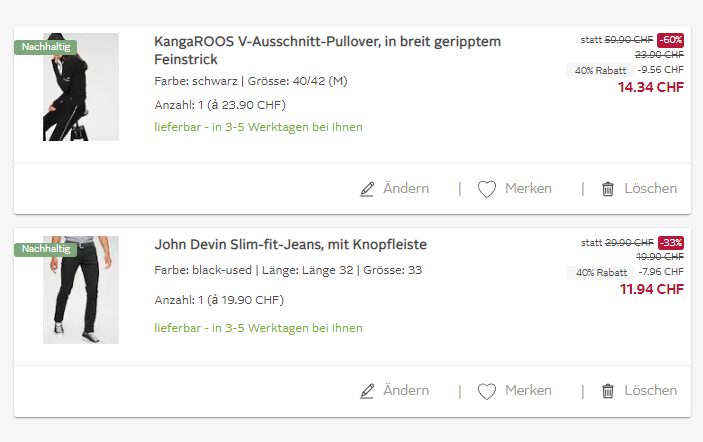Click pencil icon for KangaROOS pullover
The width and height of the screenshot is (703, 442).
pyautogui.click(x=367, y=189)
